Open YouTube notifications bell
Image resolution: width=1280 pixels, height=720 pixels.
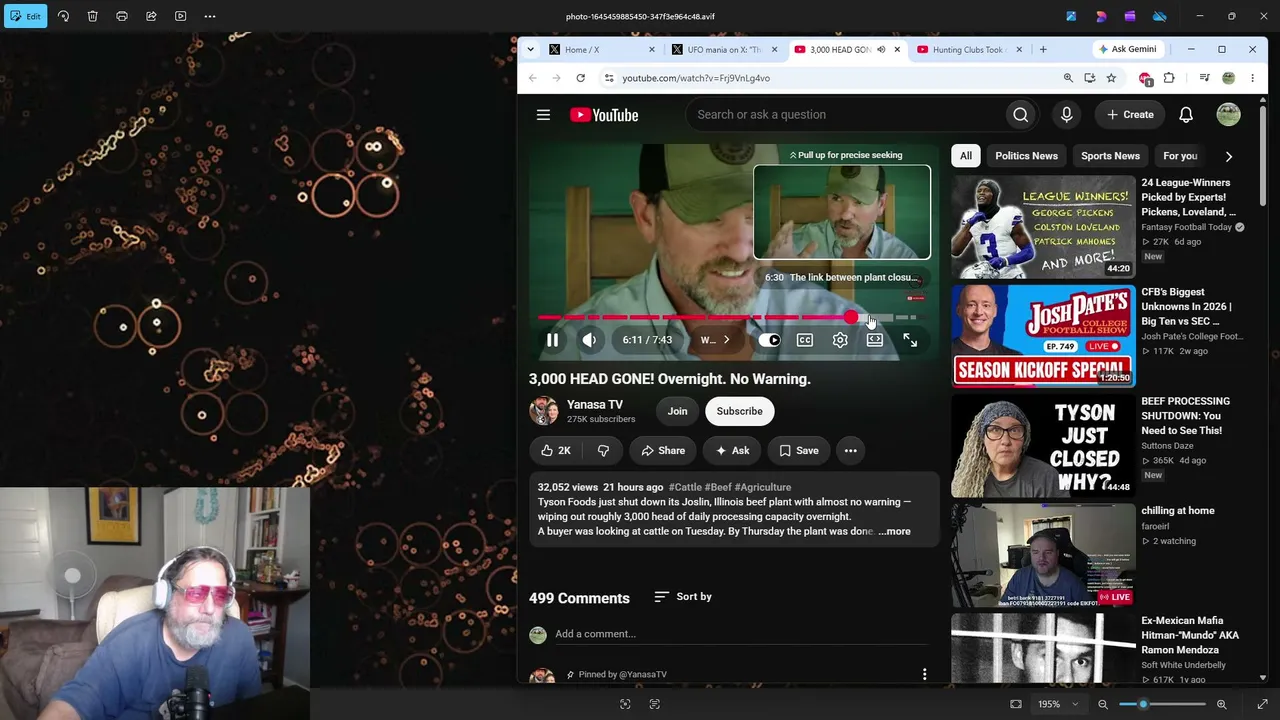click(x=1186, y=115)
